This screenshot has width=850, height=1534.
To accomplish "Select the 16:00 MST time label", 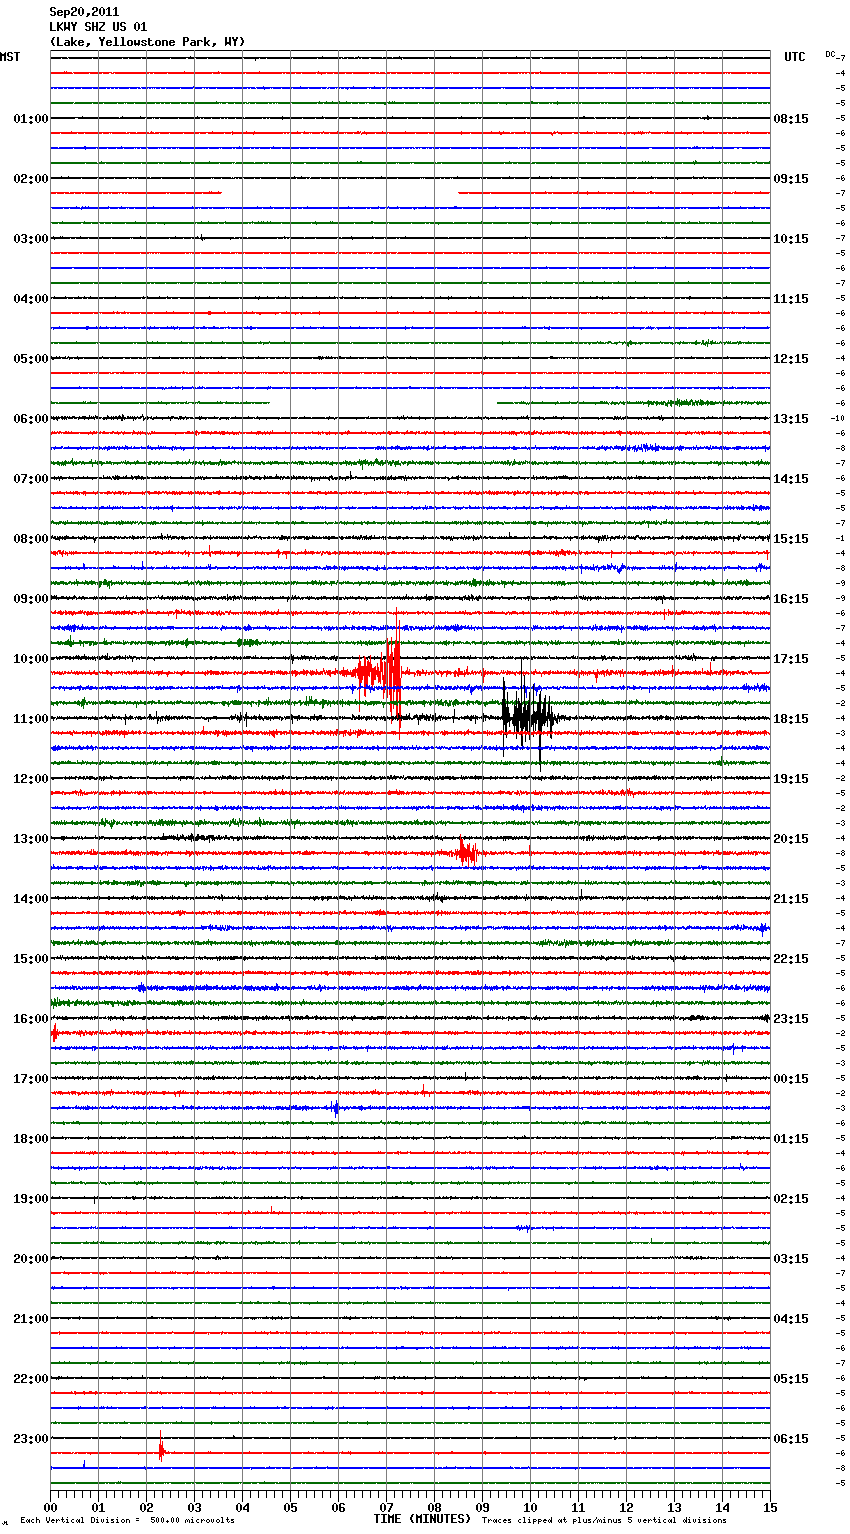I will click(x=31, y=1019).
